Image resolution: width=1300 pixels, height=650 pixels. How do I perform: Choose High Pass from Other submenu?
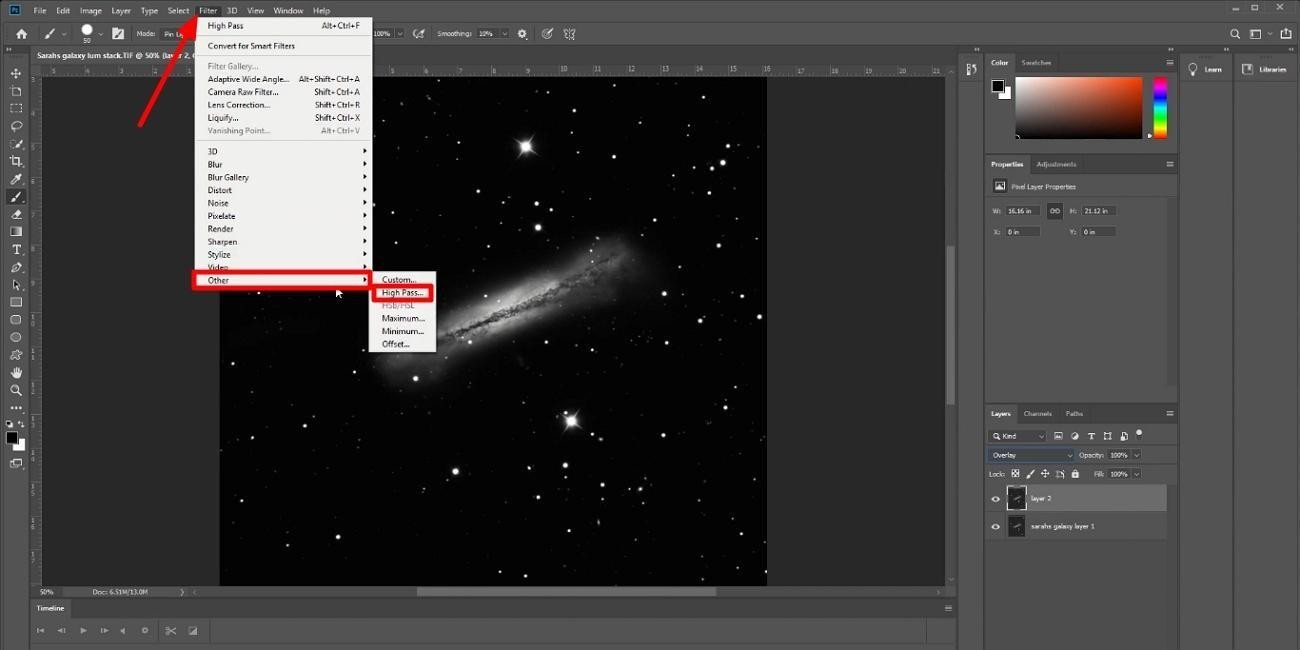click(402, 293)
